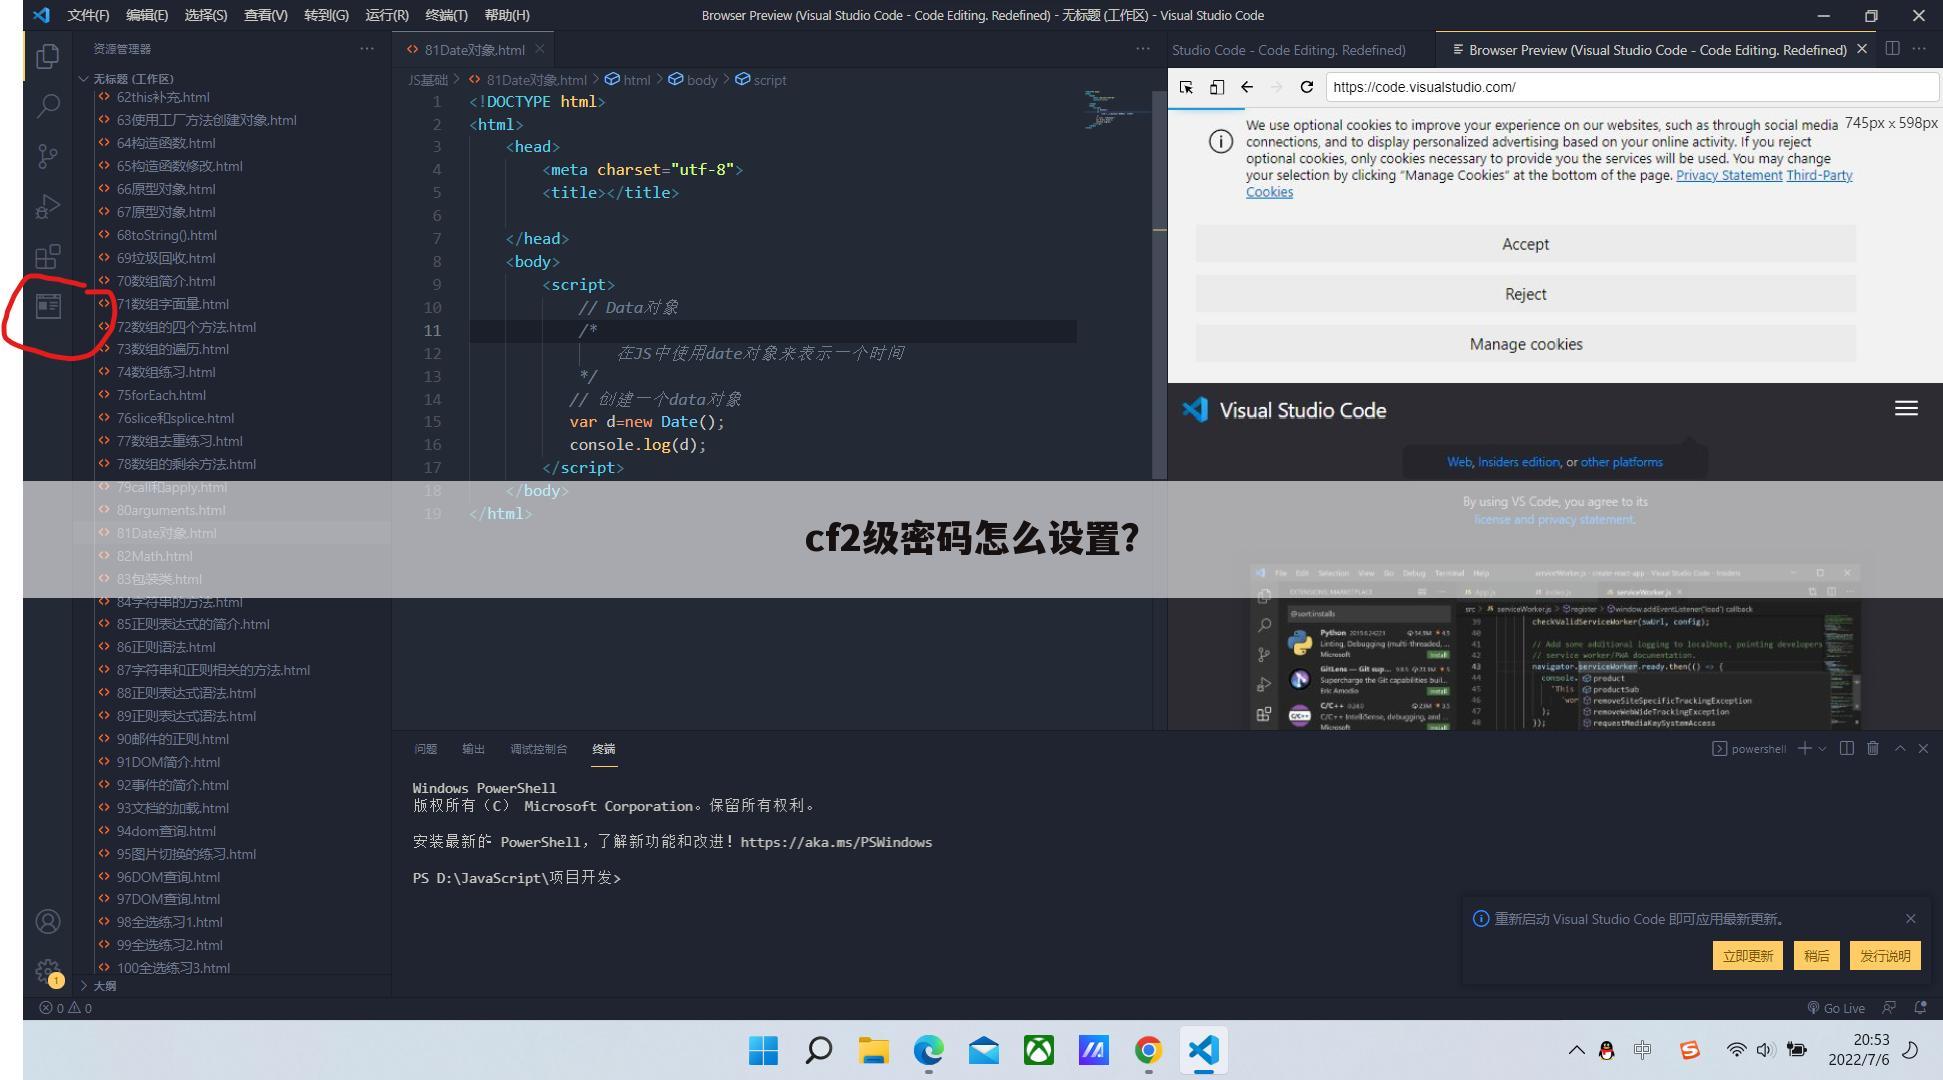Start Go Live server from status bar
This screenshot has height=1080, width=1943.
1836,1008
